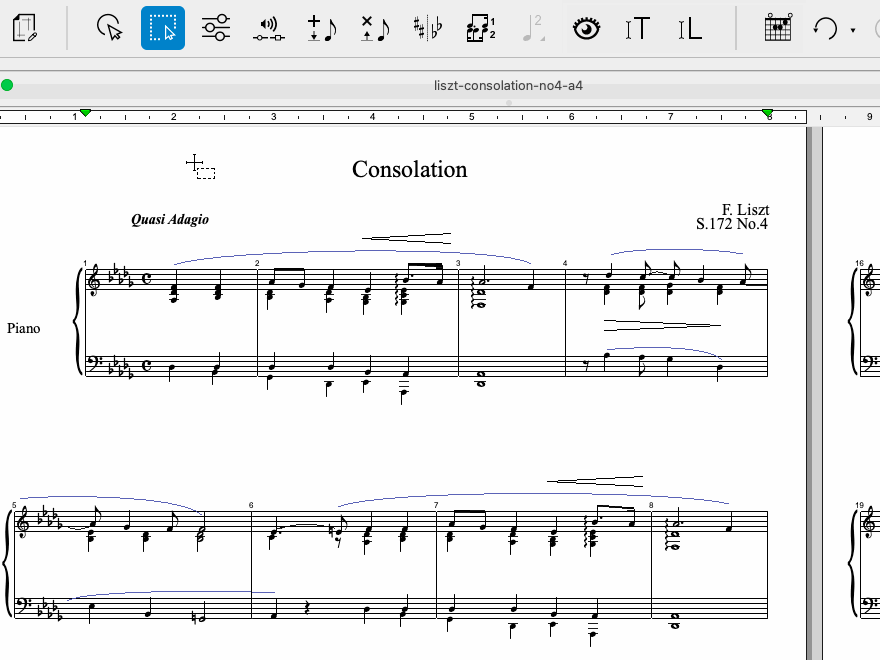Screen dimensions: 880x660
Task: Choose the delete note tool
Action: click(x=375, y=28)
